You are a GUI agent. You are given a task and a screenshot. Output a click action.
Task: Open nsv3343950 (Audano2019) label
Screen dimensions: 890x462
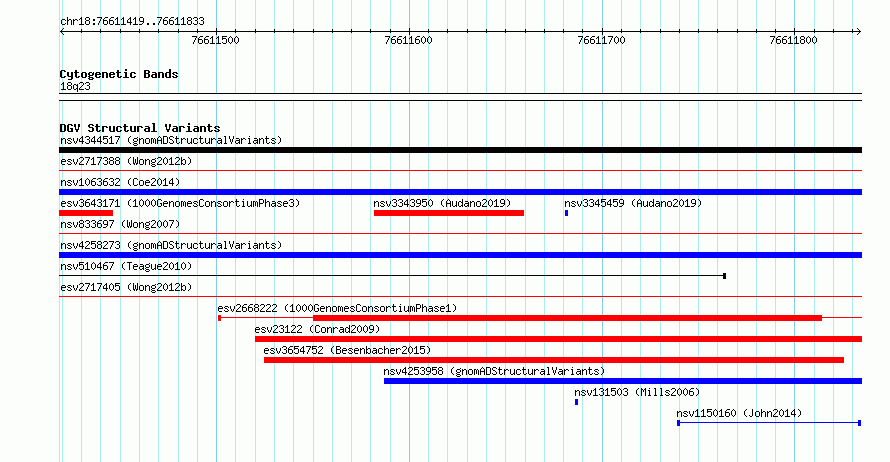[442, 203]
